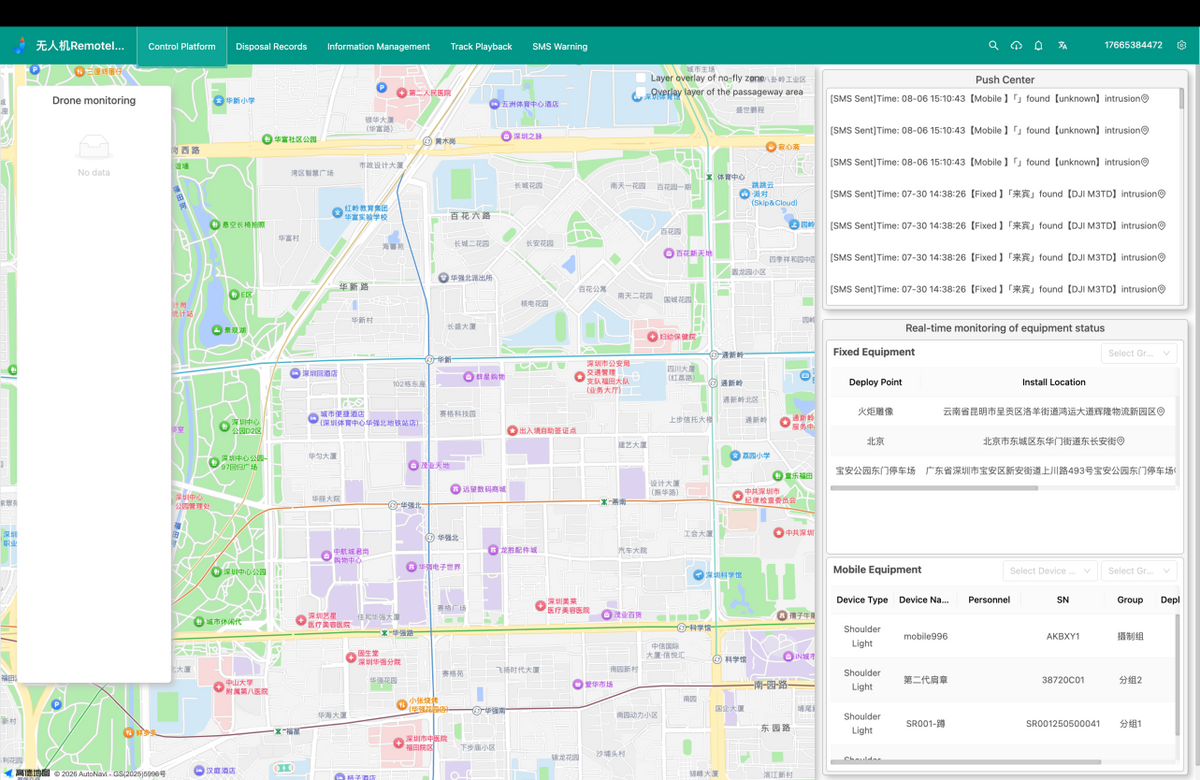Click the 摄制组 group cell
The width and height of the screenshot is (1200, 780).
(x=1130, y=636)
